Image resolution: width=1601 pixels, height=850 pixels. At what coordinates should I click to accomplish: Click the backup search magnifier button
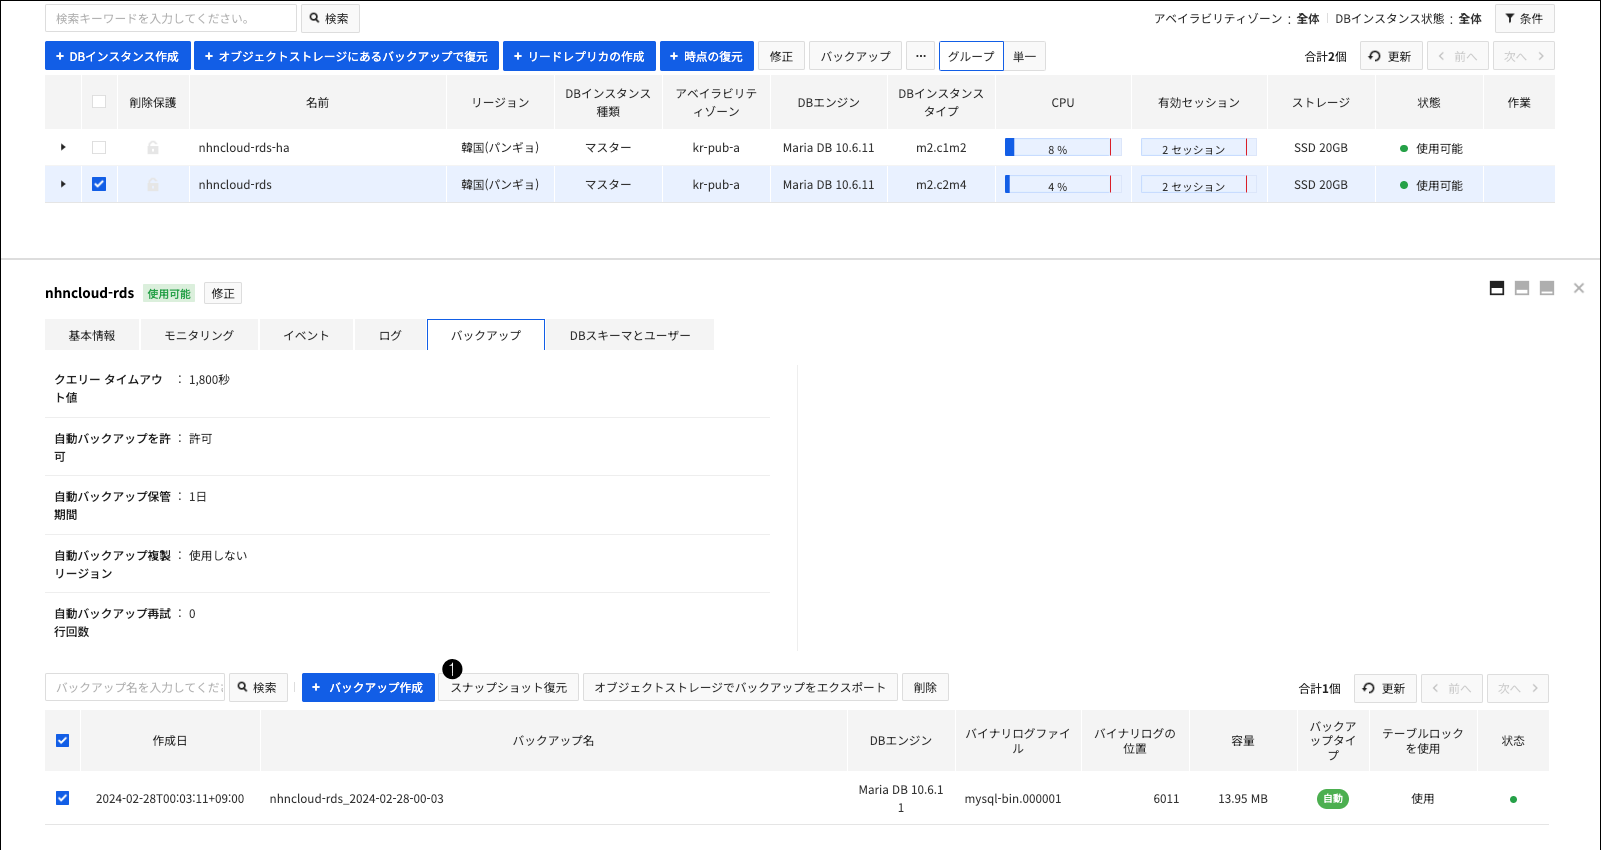[x=258, y=688]
